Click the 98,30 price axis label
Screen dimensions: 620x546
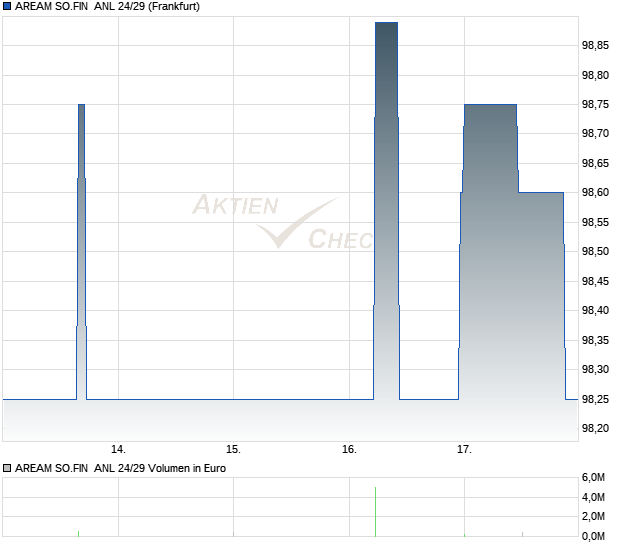point(595,369)
